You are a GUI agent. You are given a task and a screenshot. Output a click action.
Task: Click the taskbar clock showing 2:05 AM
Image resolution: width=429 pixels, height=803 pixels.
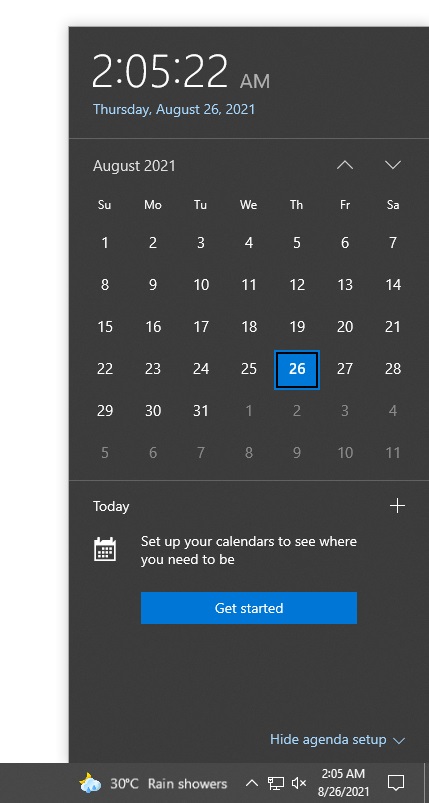pyautogui.click(x=344, y=783)
